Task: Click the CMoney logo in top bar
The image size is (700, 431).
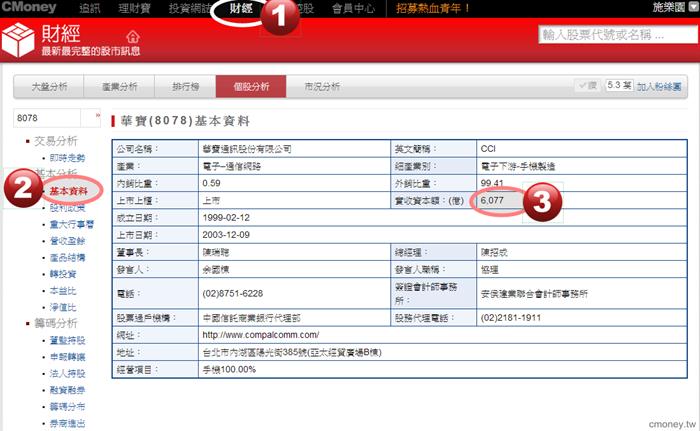Action: pyautogui.click(x=29, y=8)
